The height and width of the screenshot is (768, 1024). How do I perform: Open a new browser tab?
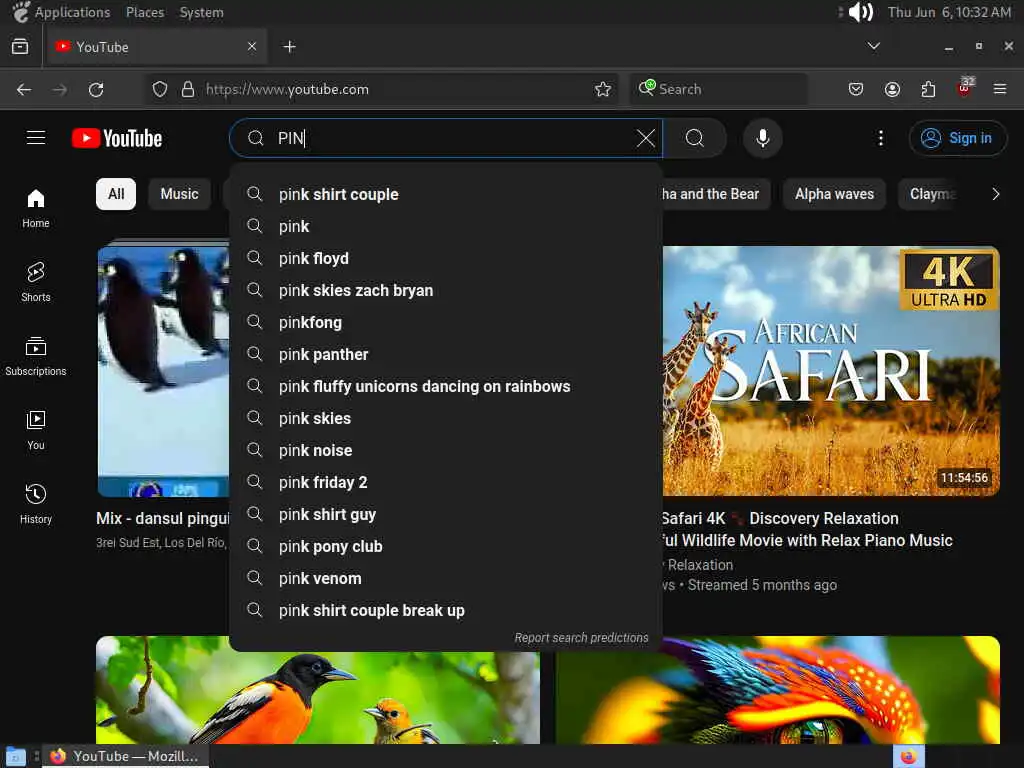(289, 46)
